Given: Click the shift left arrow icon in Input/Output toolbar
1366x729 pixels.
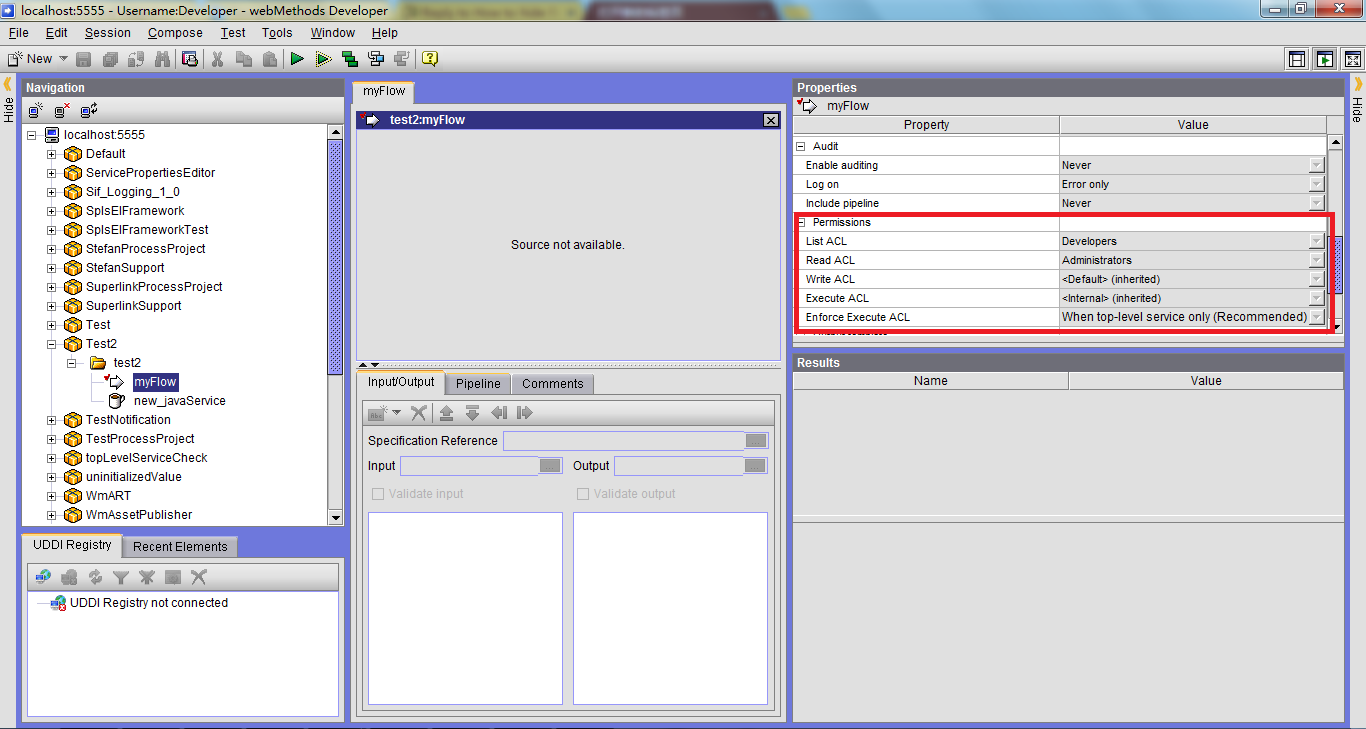Looking at the screenshot, I should [499, 413].
